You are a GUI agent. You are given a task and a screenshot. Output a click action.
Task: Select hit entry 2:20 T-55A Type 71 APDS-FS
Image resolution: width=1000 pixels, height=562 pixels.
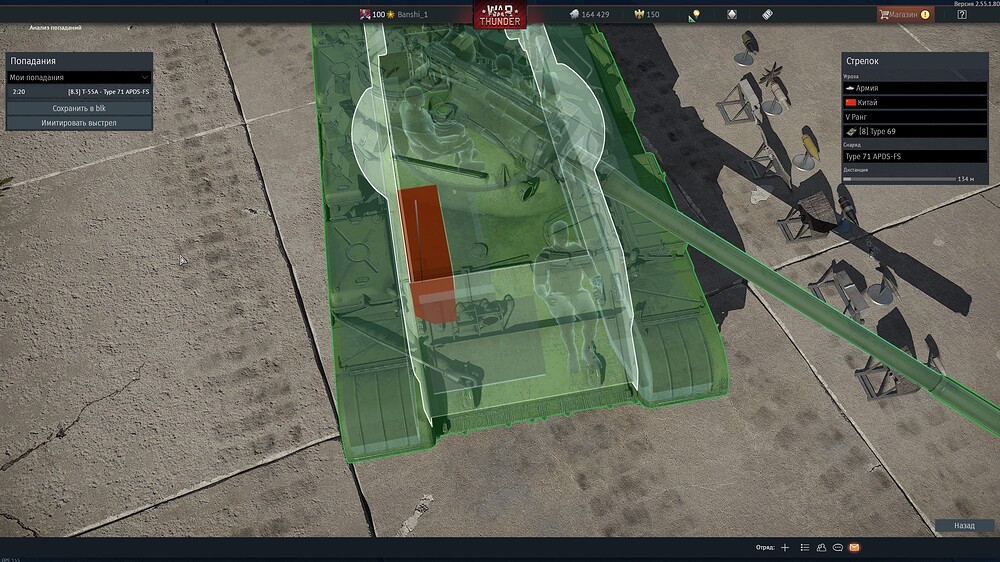(x=79, y=92)
